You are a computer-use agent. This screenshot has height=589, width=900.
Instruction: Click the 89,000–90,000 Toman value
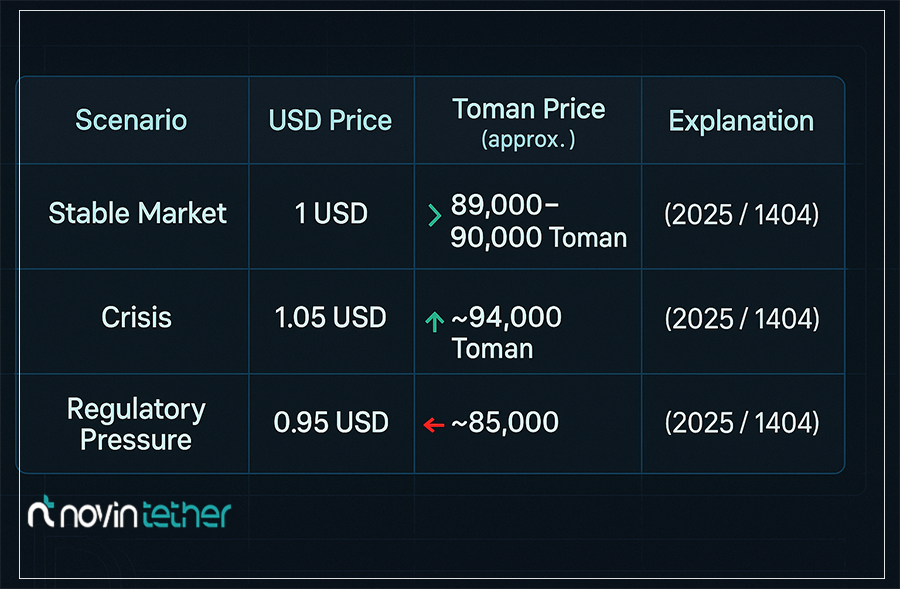click(538, 221)
